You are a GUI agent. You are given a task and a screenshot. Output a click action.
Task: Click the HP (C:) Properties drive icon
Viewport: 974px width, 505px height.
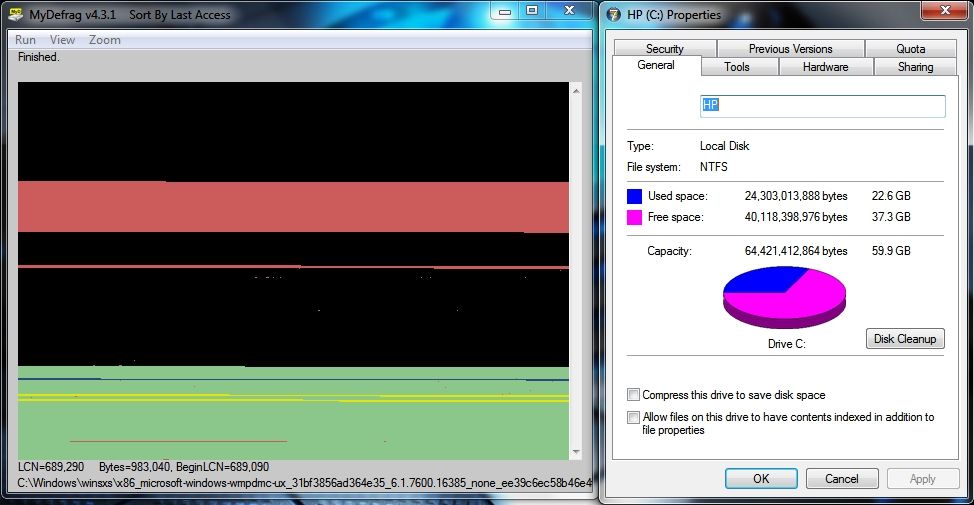pos(614,14)
